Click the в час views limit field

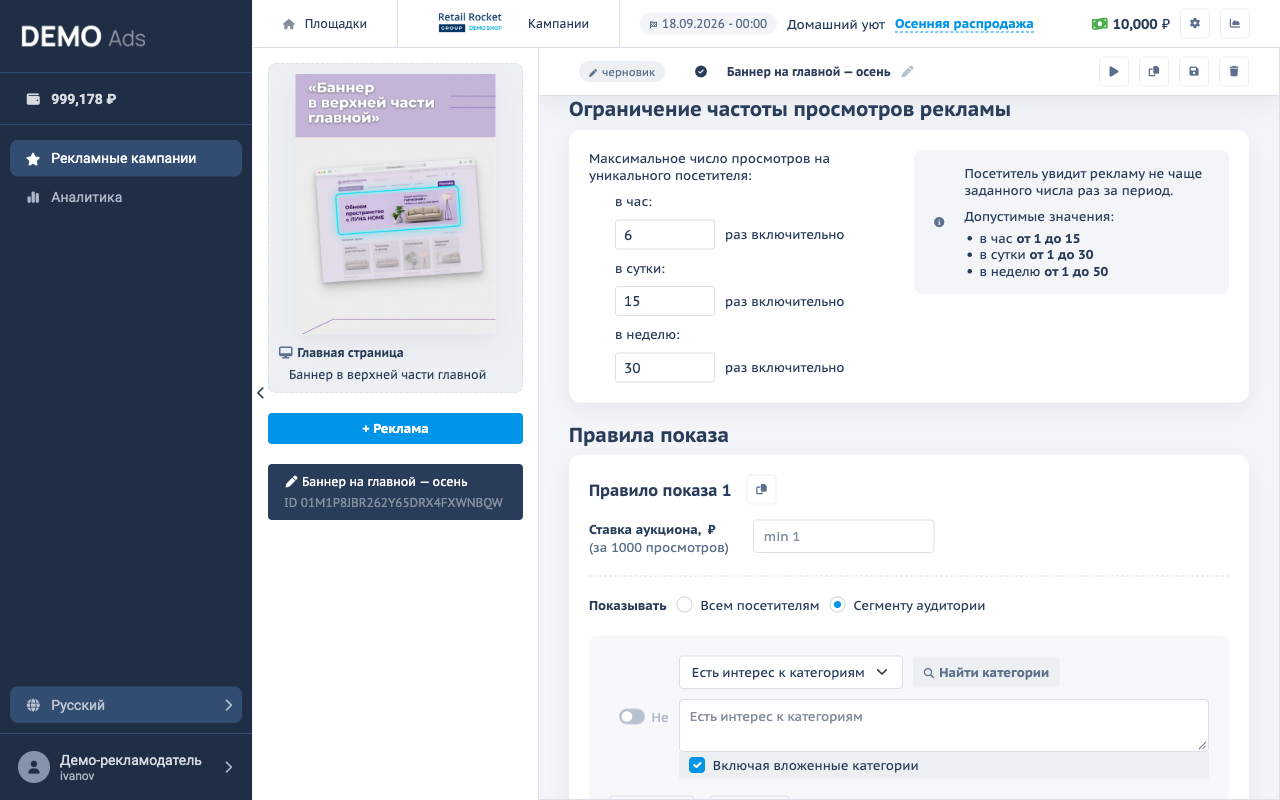pyautogui.click(x=665, y=235)
